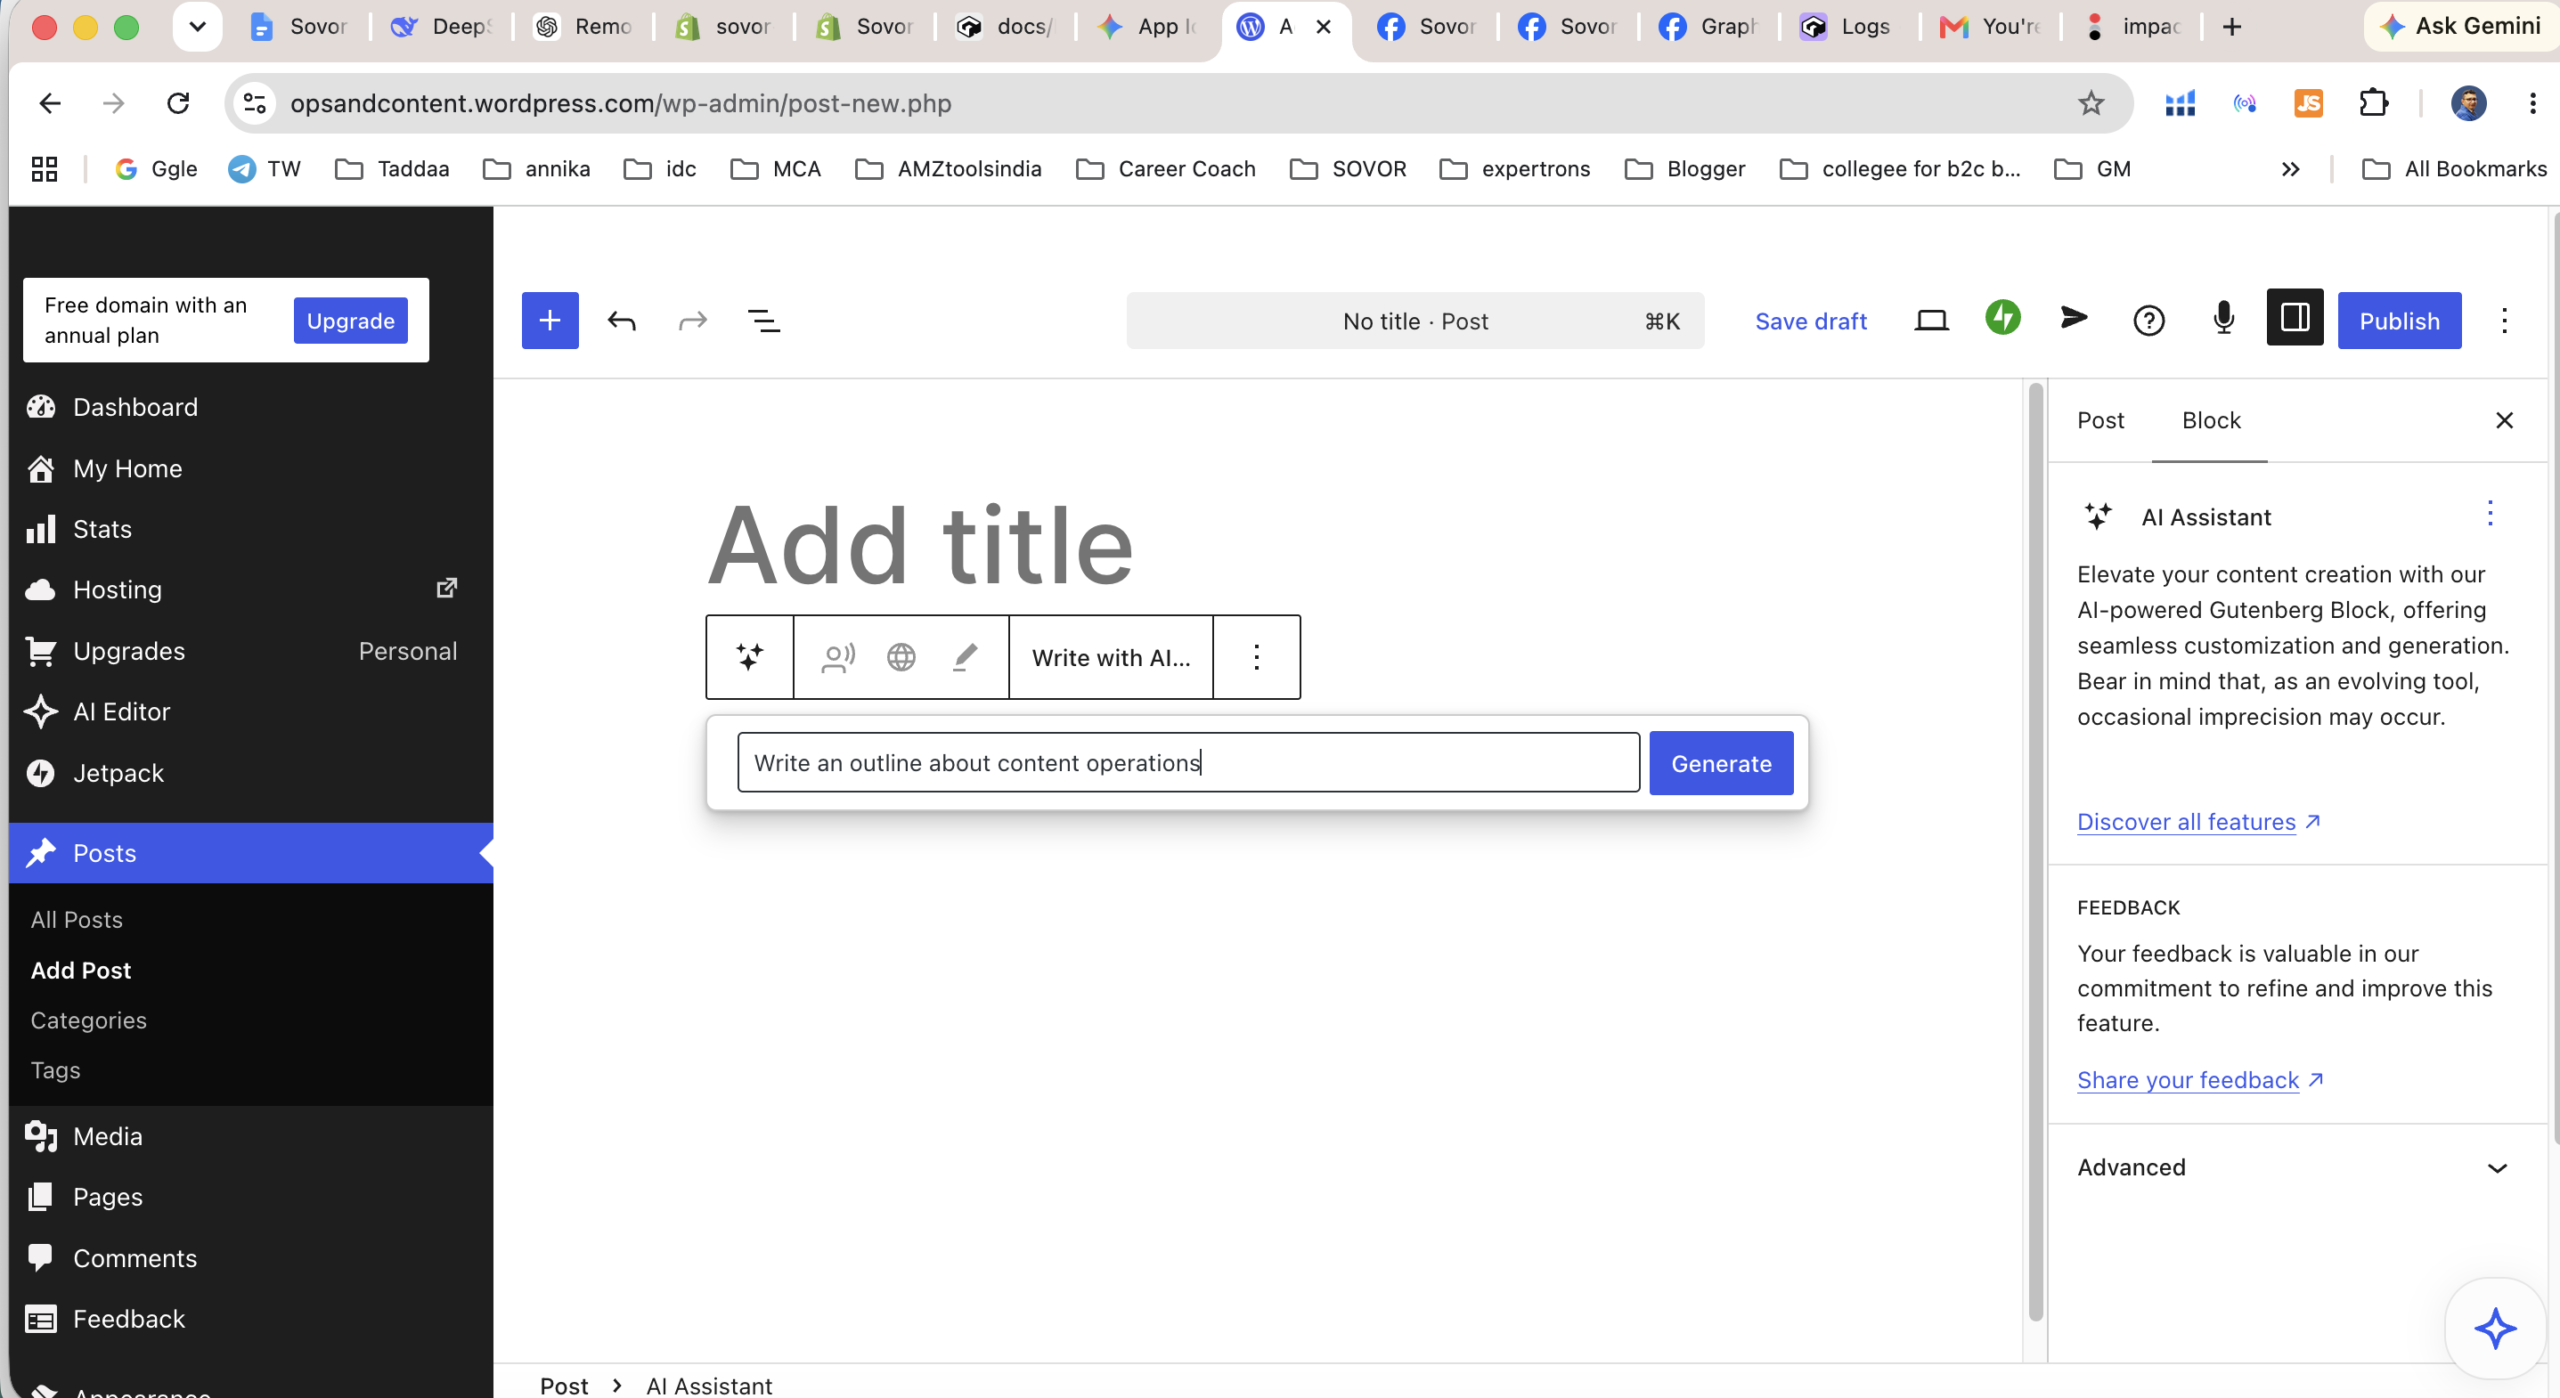2560x1398 pixels.
Task: Toggle the settings sidebar panel button
Action: (x=2294, y=318)
